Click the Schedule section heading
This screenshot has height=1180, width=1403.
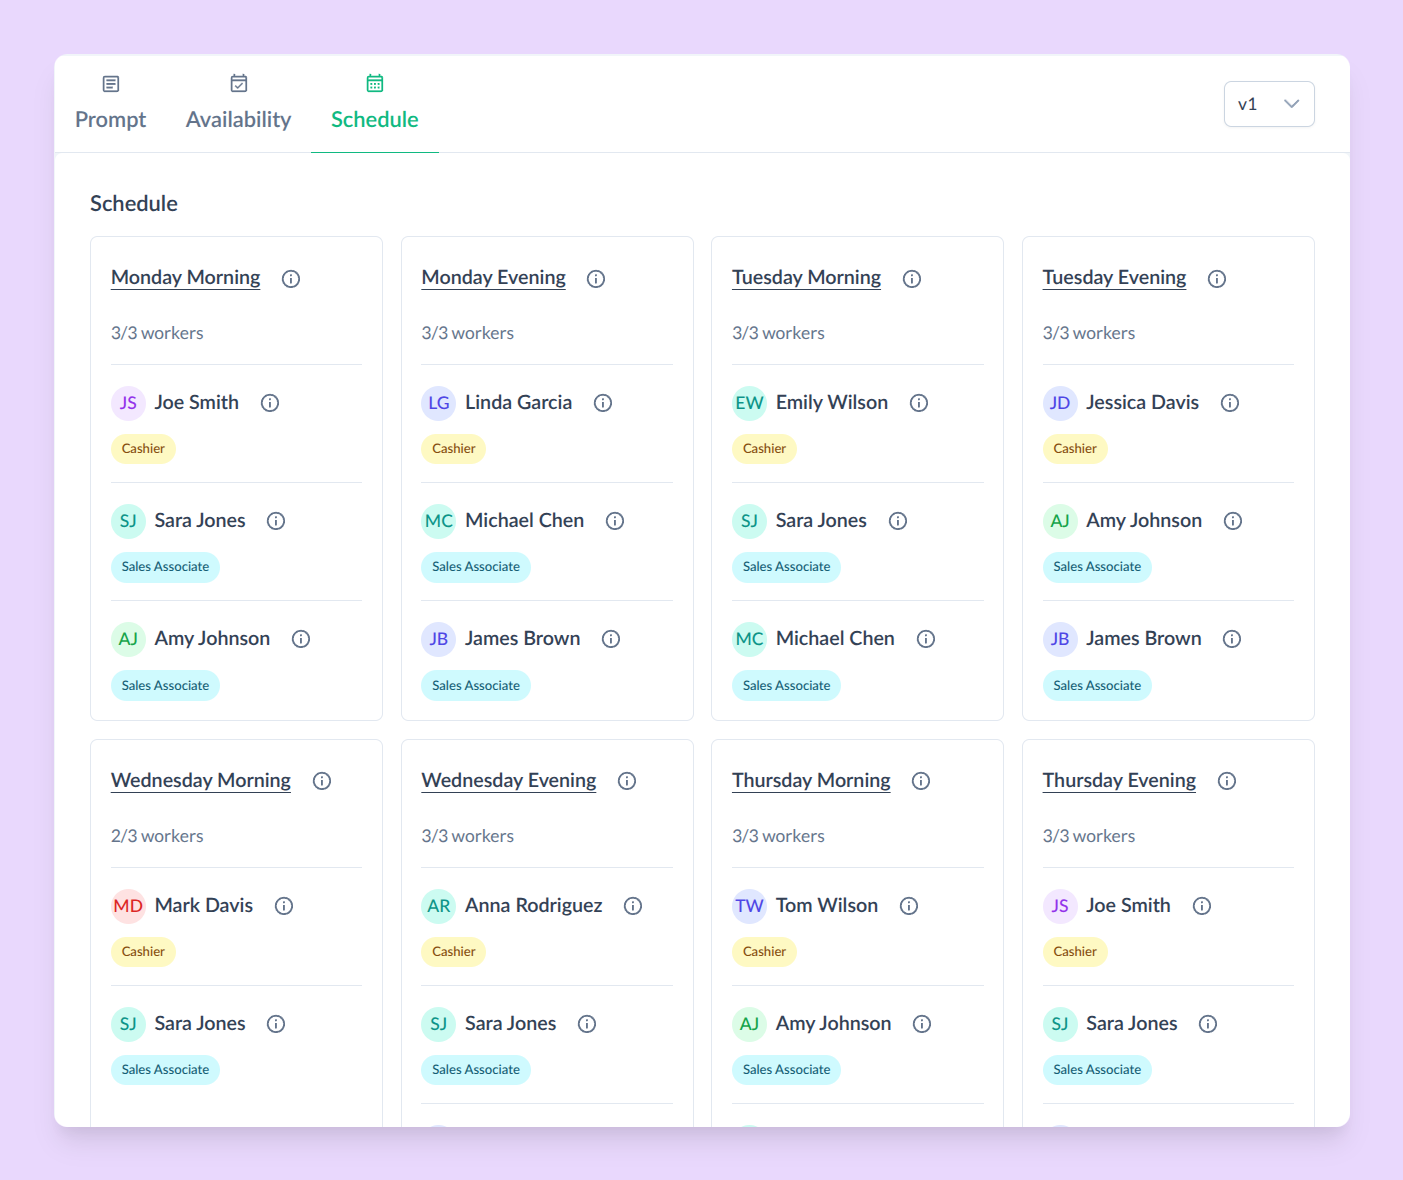click(134, 204)
